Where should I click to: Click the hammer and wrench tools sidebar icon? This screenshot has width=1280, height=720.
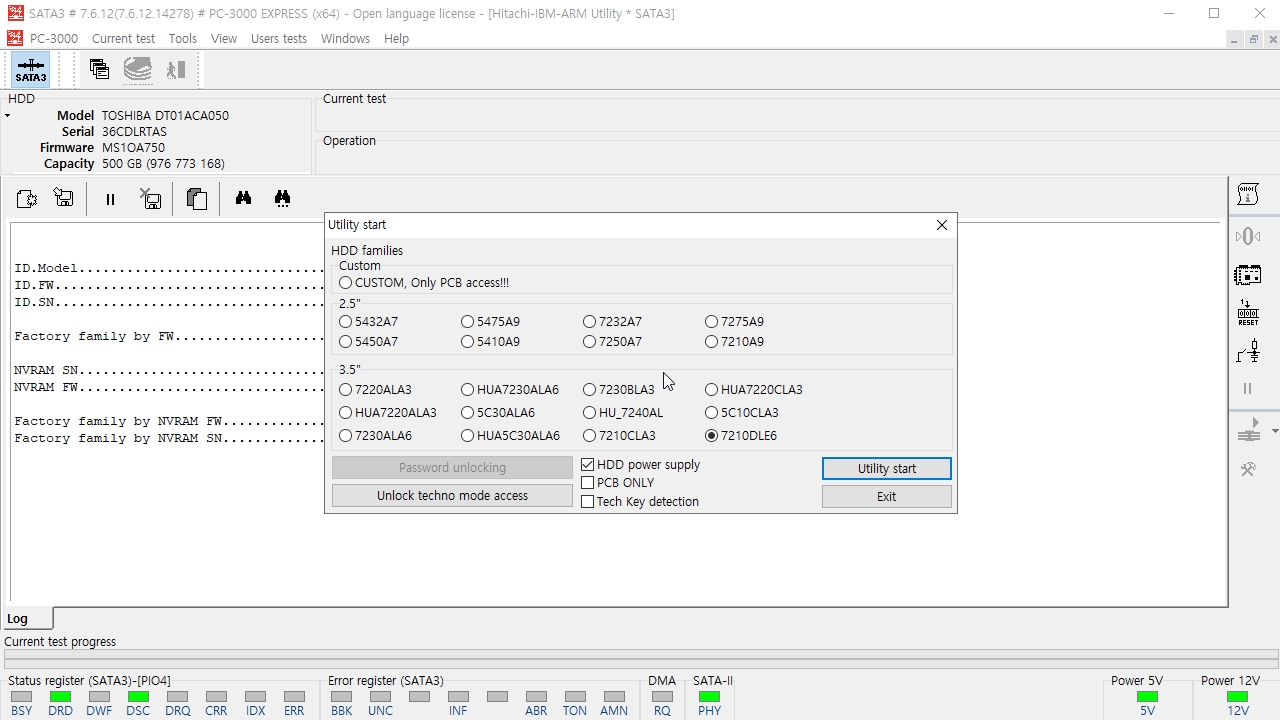click(x=1247, y=469)
